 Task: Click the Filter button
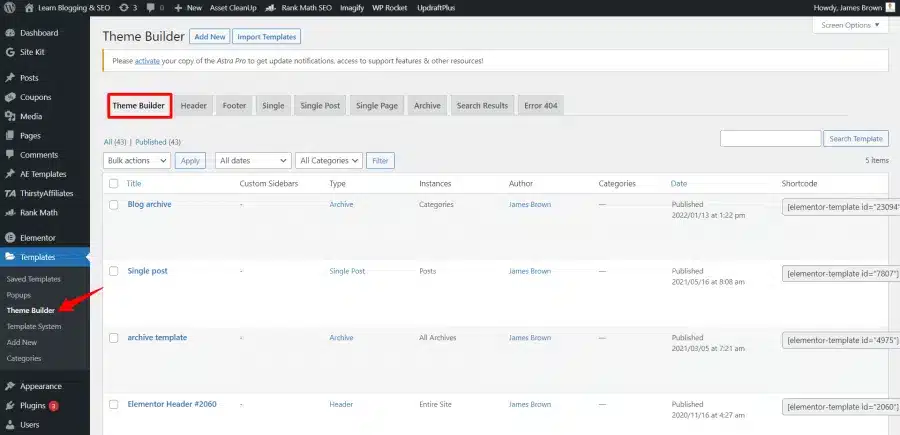coord(380,161)
